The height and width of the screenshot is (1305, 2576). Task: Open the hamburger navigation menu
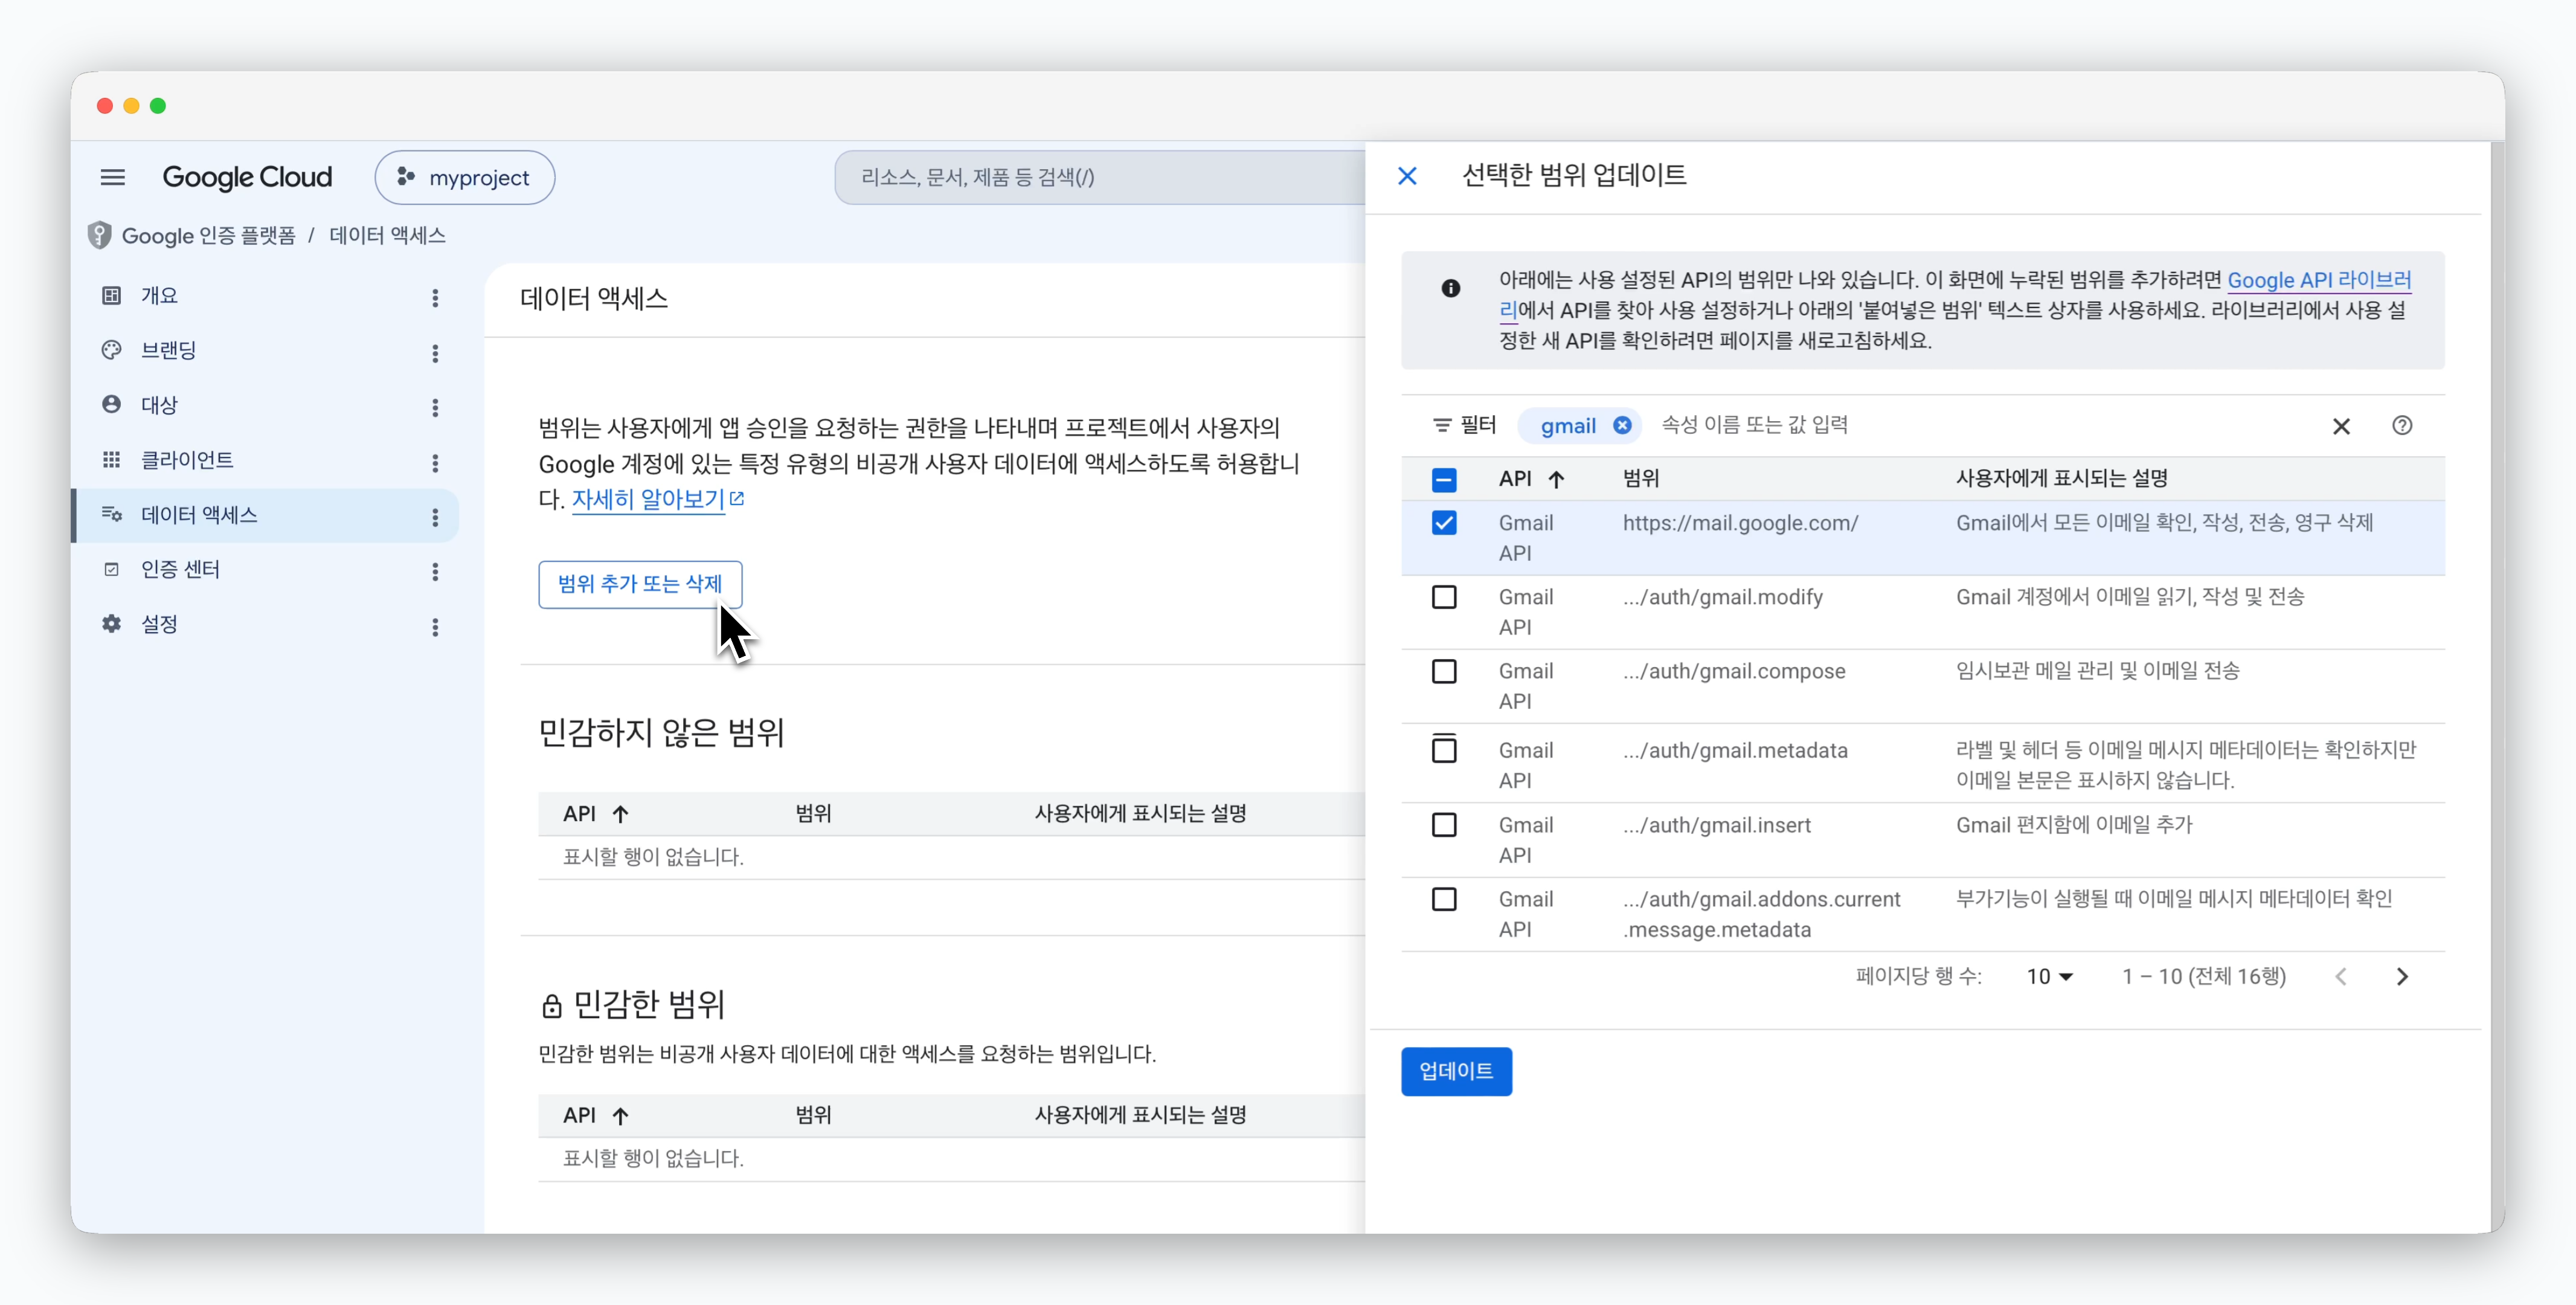[x=113, y=177]
